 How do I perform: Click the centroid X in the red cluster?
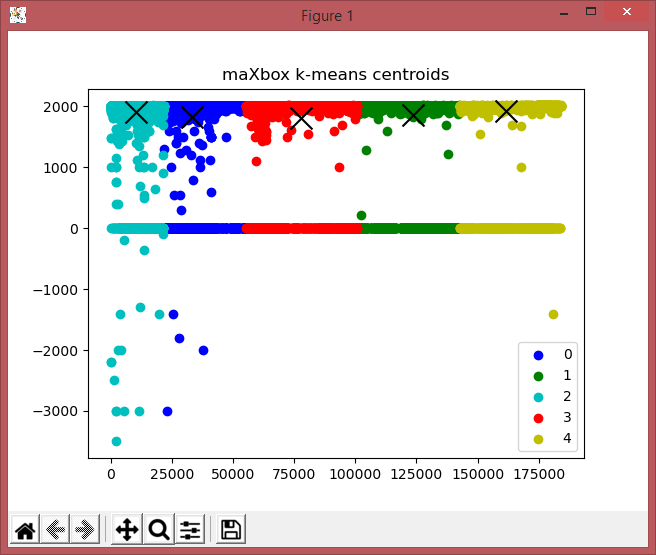tap(301, 118)
